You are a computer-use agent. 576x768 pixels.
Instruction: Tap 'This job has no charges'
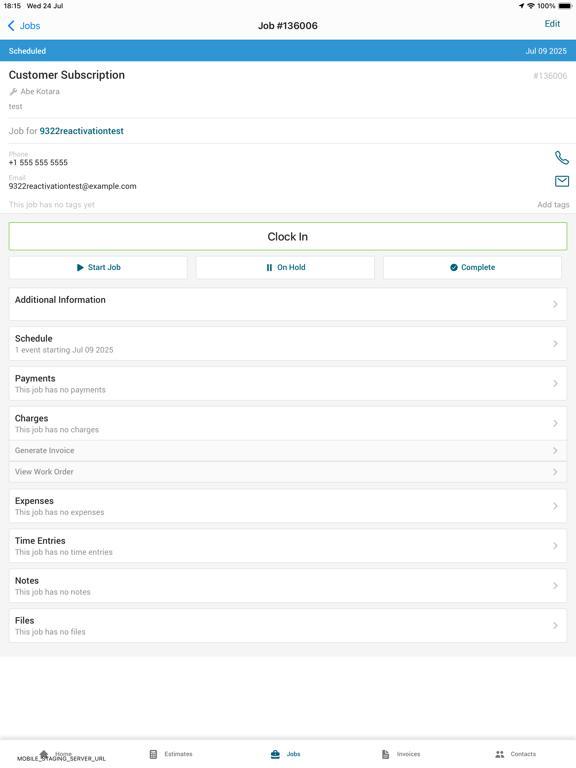[x=57, y=430]
